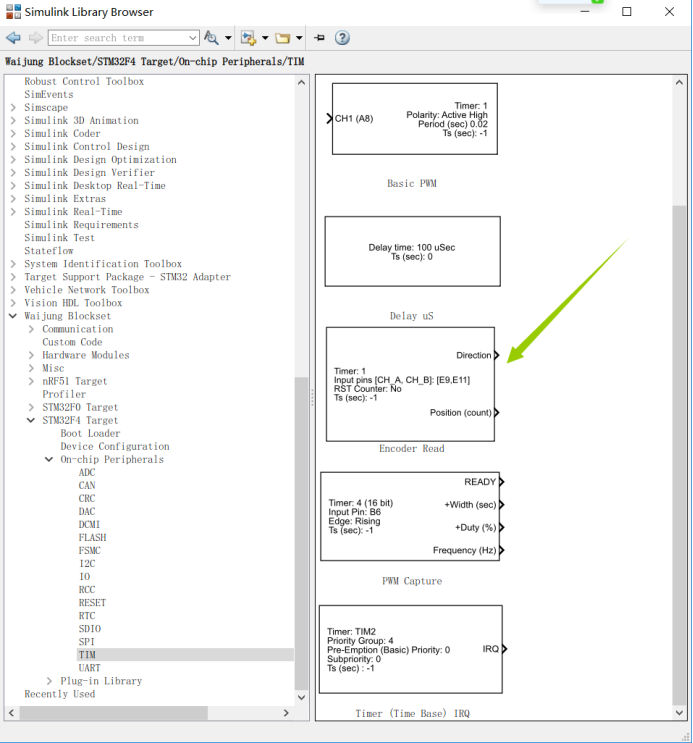This screenshot has height=743, width=693.
Task: Click the tree panel vertical scrollbar
Action: pyautogui.click(x=301, y=533)
